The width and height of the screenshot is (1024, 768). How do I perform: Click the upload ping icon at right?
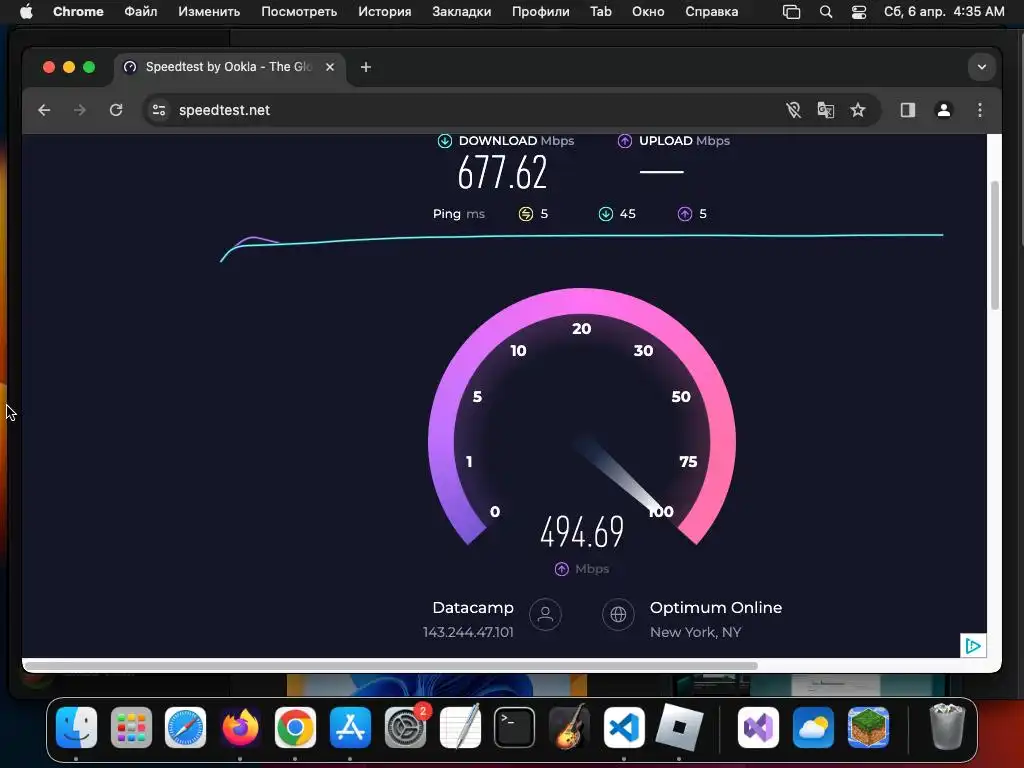tap(684, 214)
